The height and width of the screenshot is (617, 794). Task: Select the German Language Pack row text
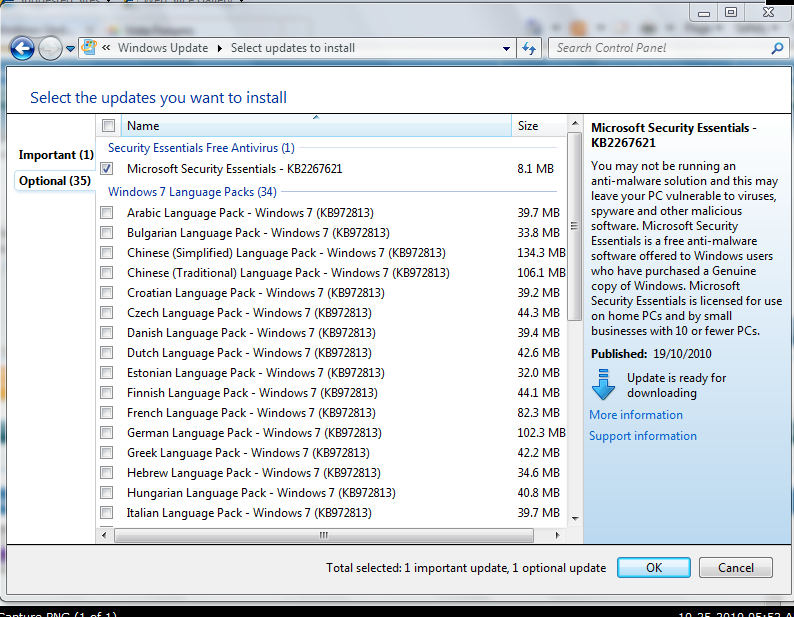254,433
